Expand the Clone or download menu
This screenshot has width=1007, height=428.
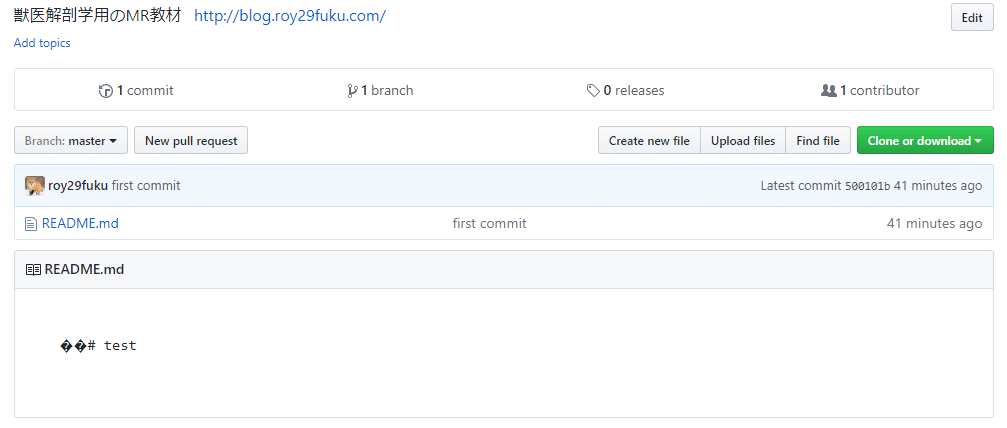(x=925, y=140)
